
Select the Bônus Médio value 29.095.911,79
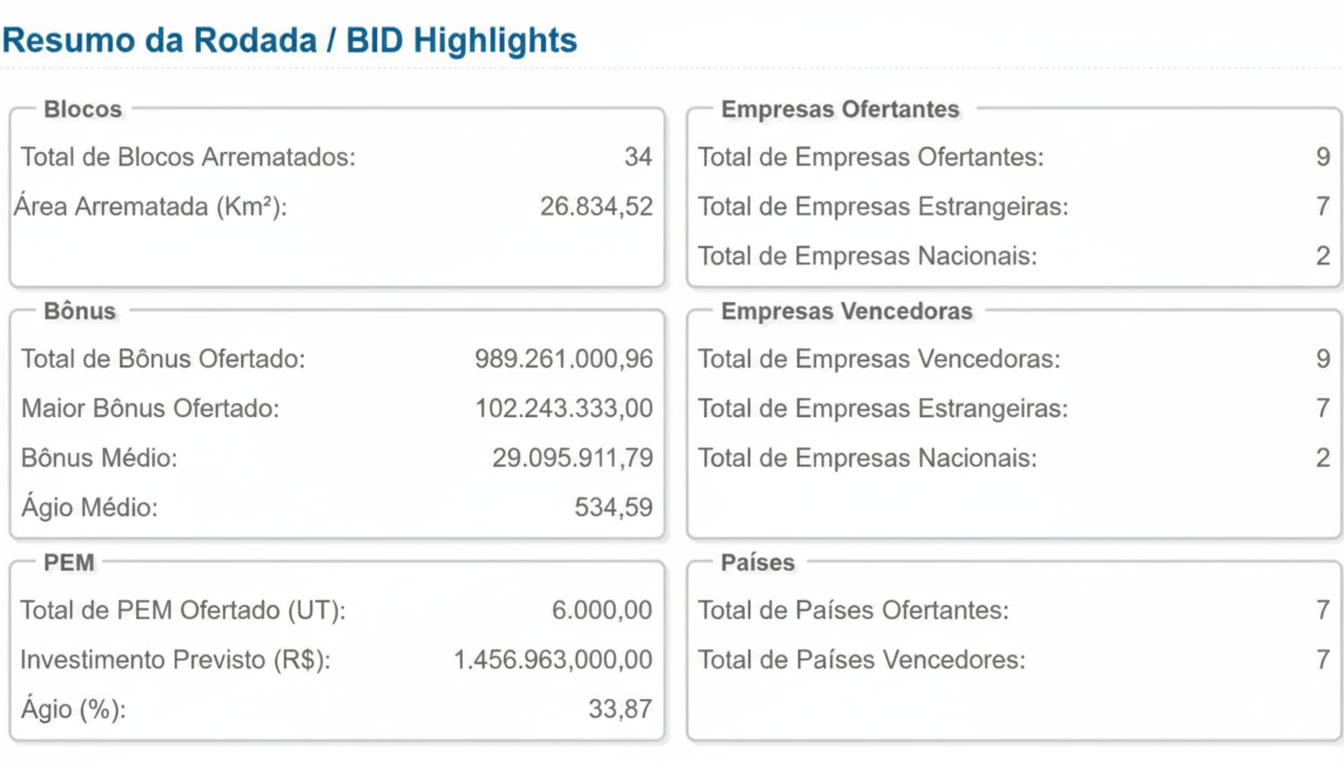point(572,459)
